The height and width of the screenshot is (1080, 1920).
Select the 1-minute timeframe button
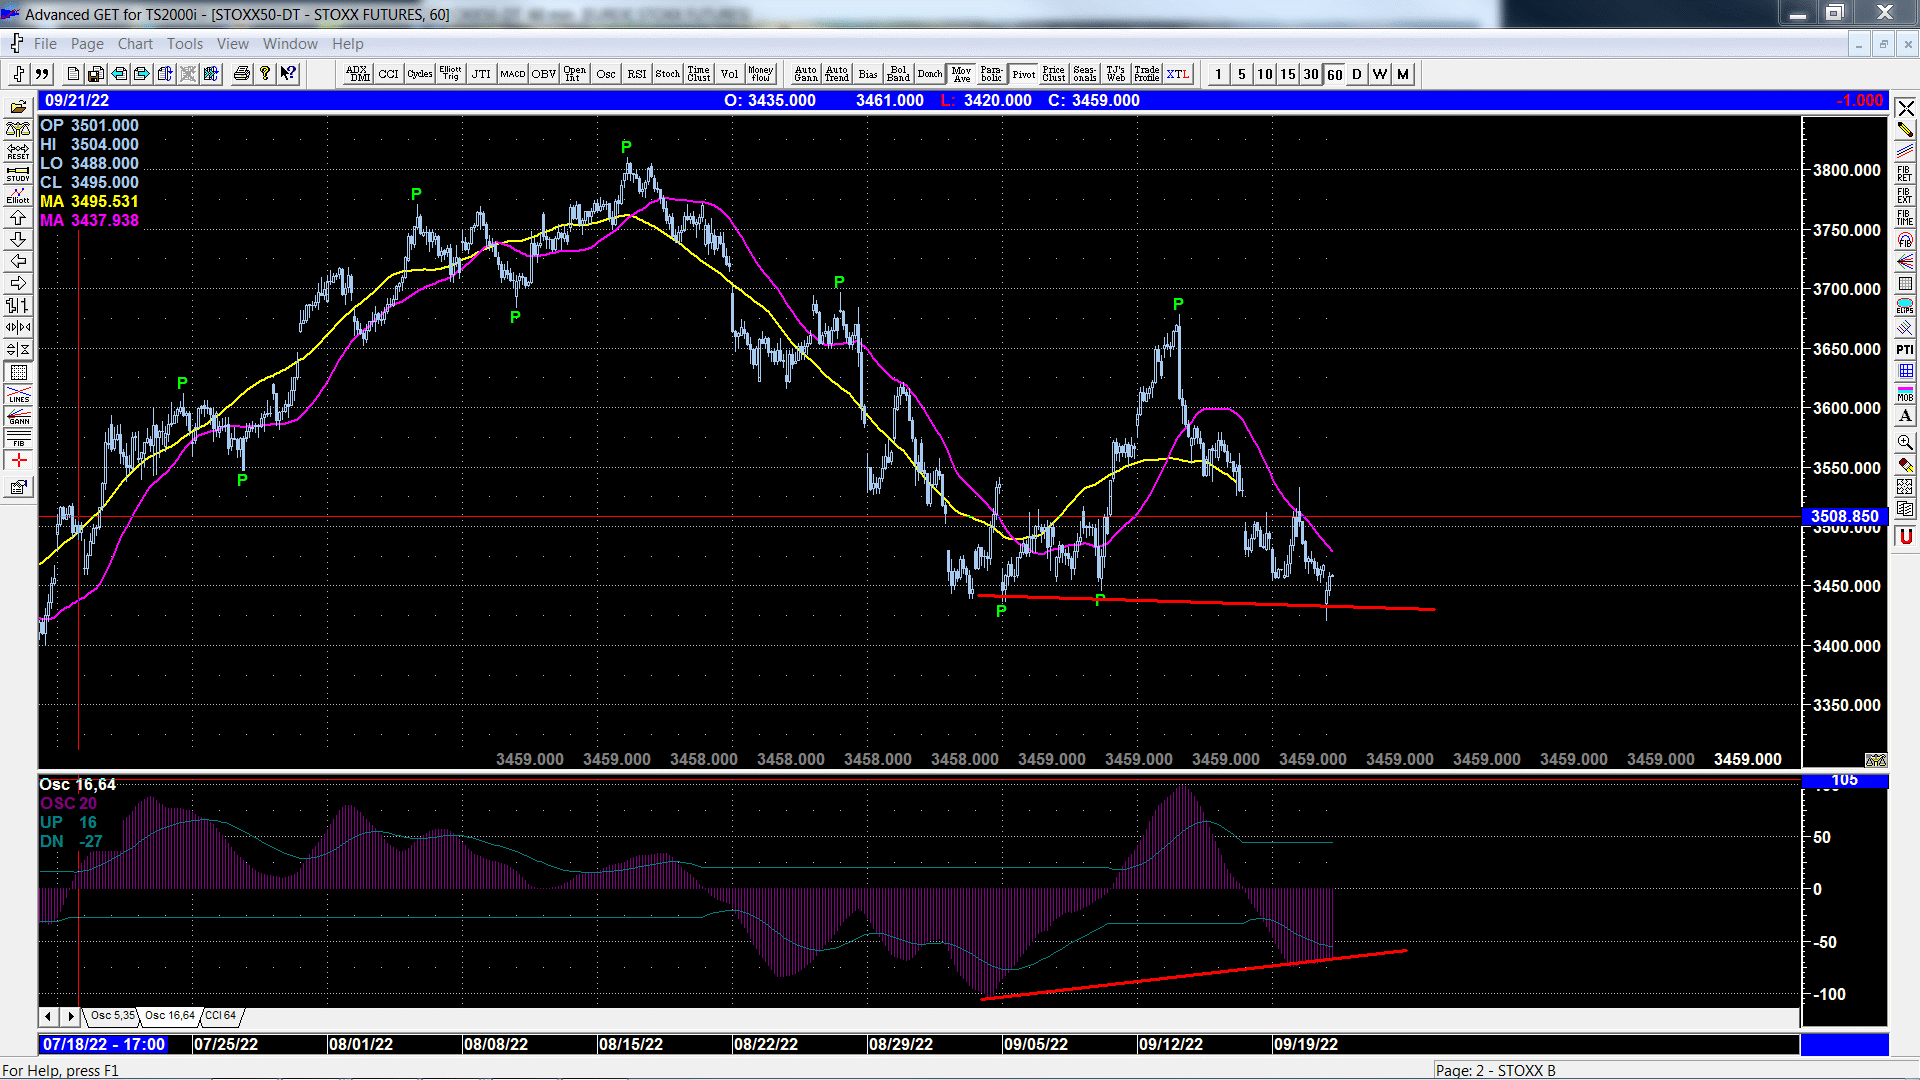tap(1218, 74)
